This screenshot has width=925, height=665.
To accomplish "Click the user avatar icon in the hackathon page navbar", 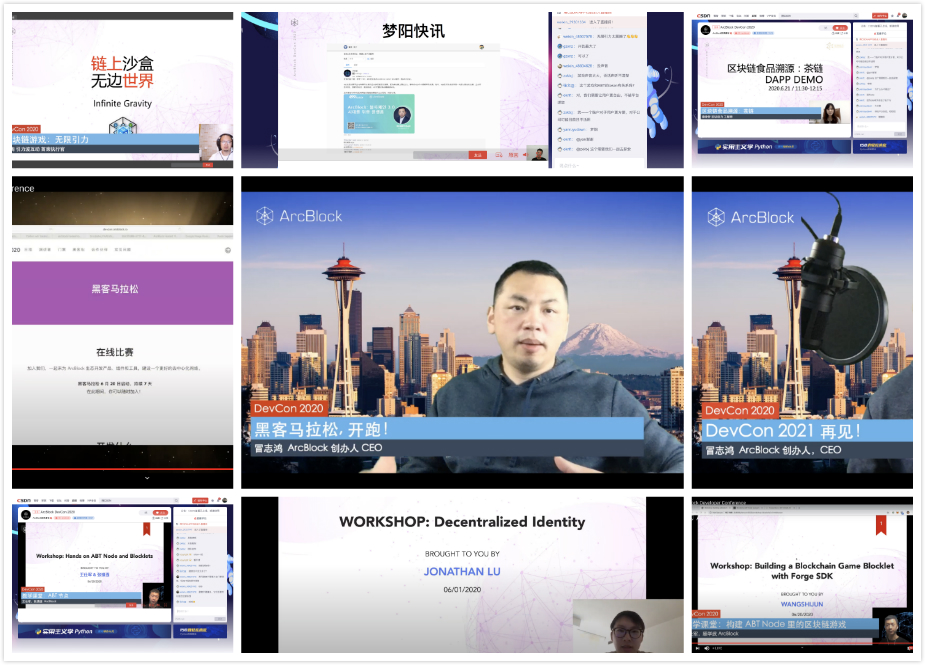I will click(x=227, y=250).
